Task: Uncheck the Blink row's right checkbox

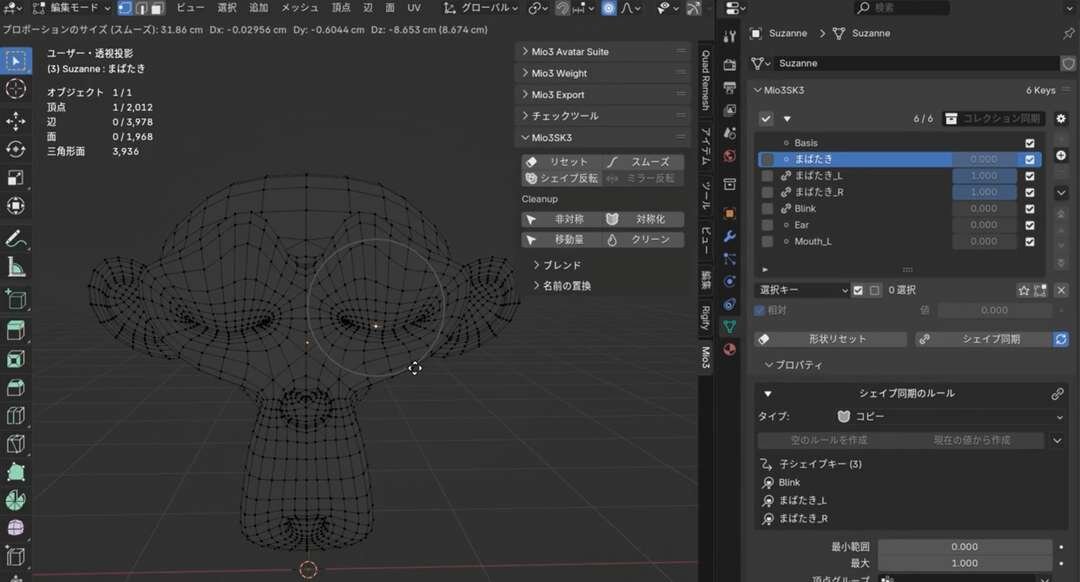Action: (x=1030, y=209)
